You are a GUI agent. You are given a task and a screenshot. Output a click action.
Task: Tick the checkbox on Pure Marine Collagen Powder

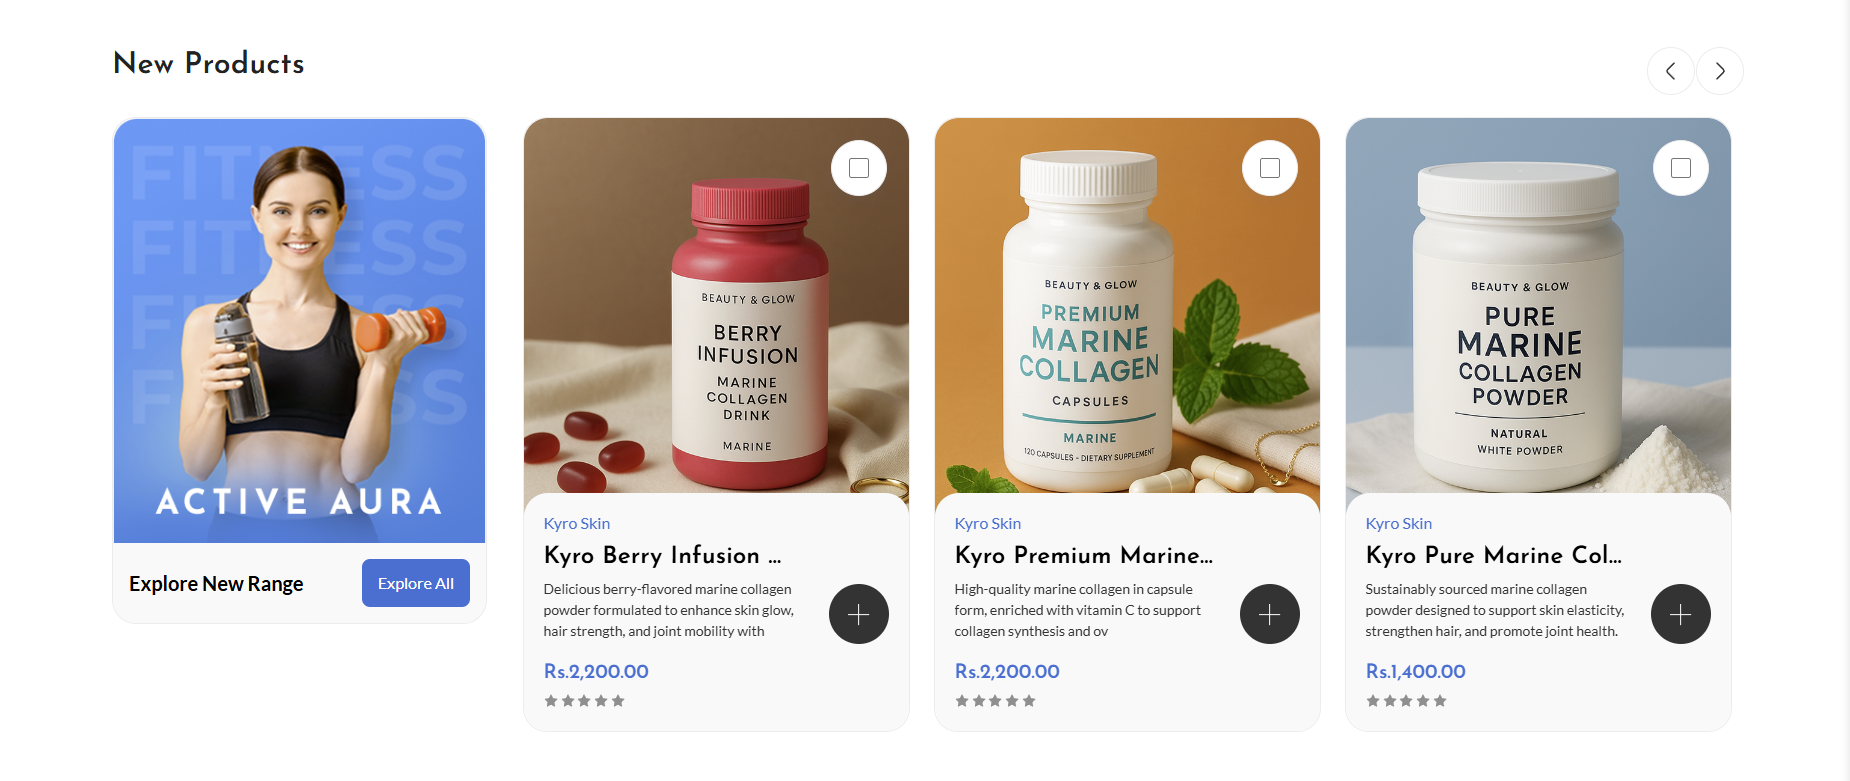click(1681, 168)
